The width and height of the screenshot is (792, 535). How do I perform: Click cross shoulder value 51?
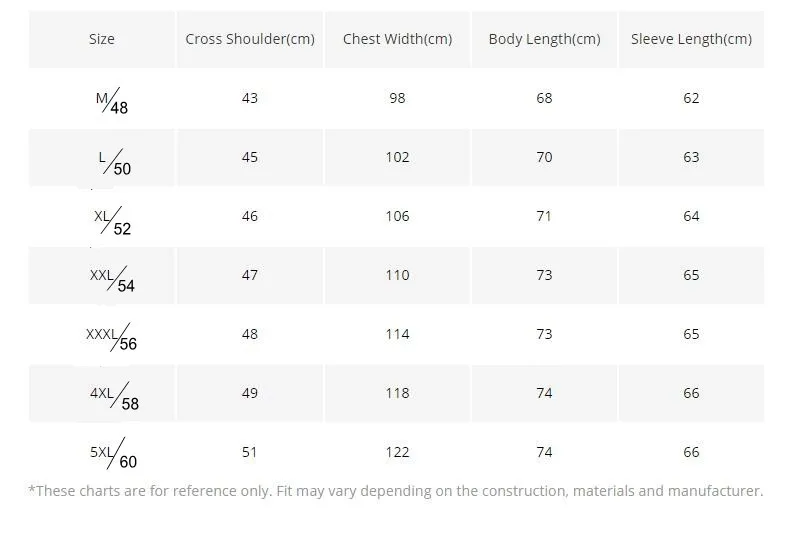250,452
